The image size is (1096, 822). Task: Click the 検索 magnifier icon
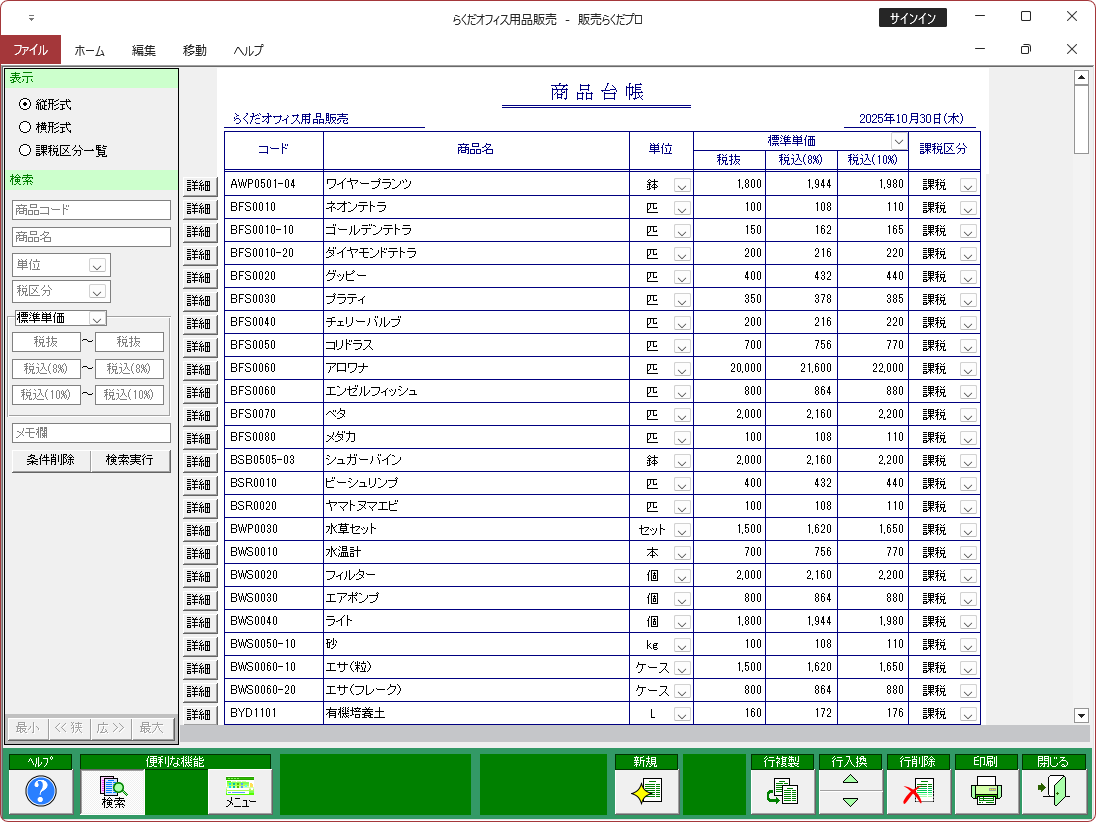113,791
